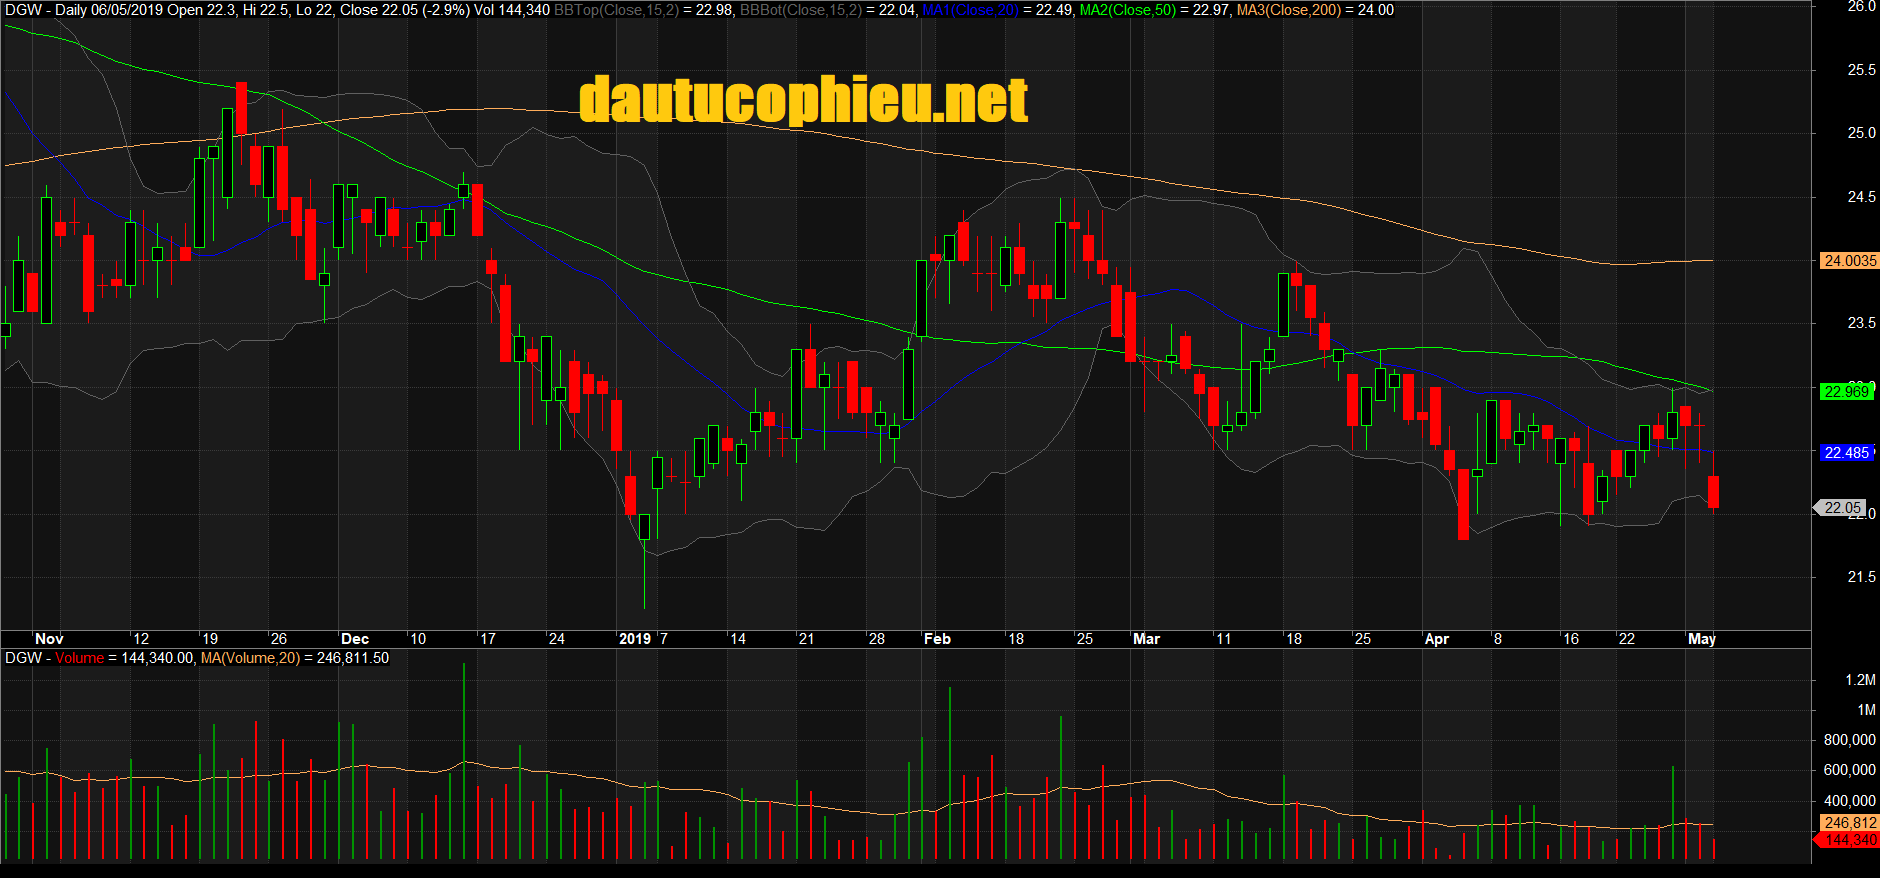Click the green 22.969 price tag
Screen dimensions: 1880x878
1846,391
